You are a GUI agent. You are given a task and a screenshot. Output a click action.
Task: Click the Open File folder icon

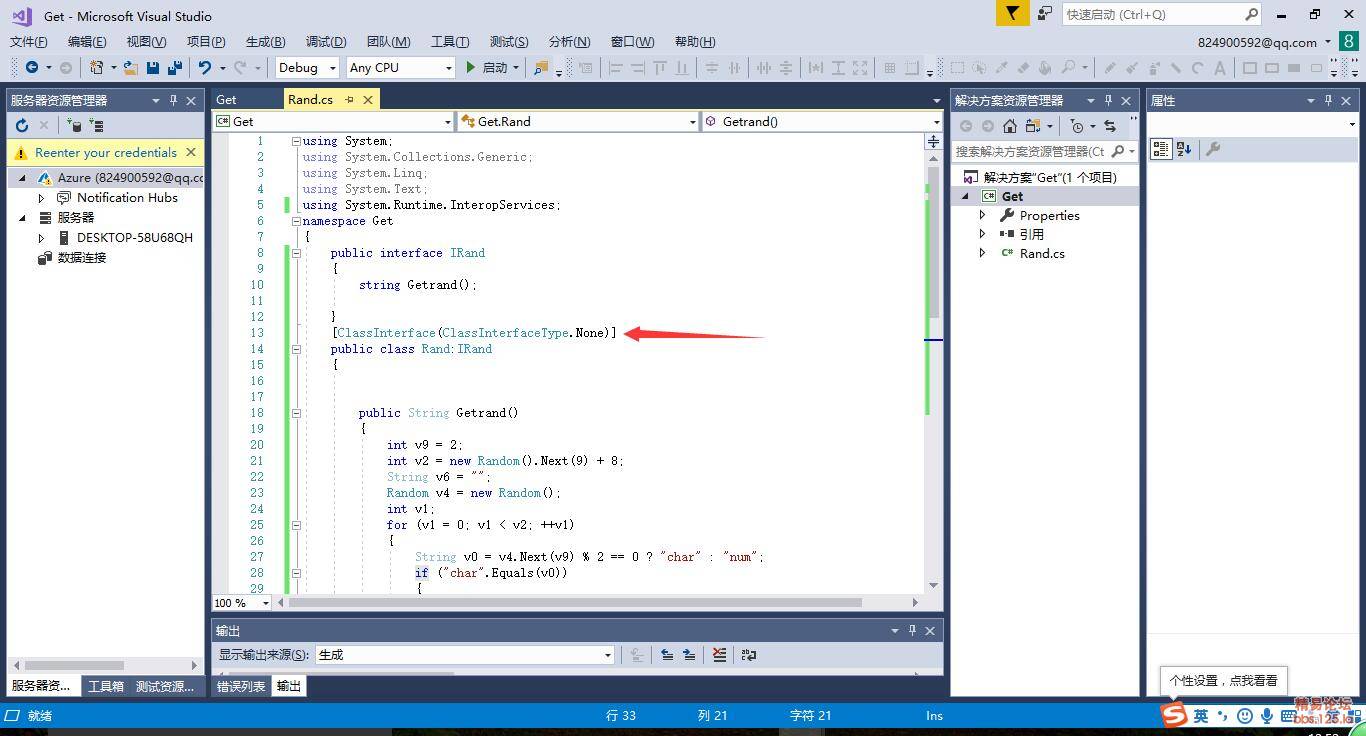tap(130, 67)
